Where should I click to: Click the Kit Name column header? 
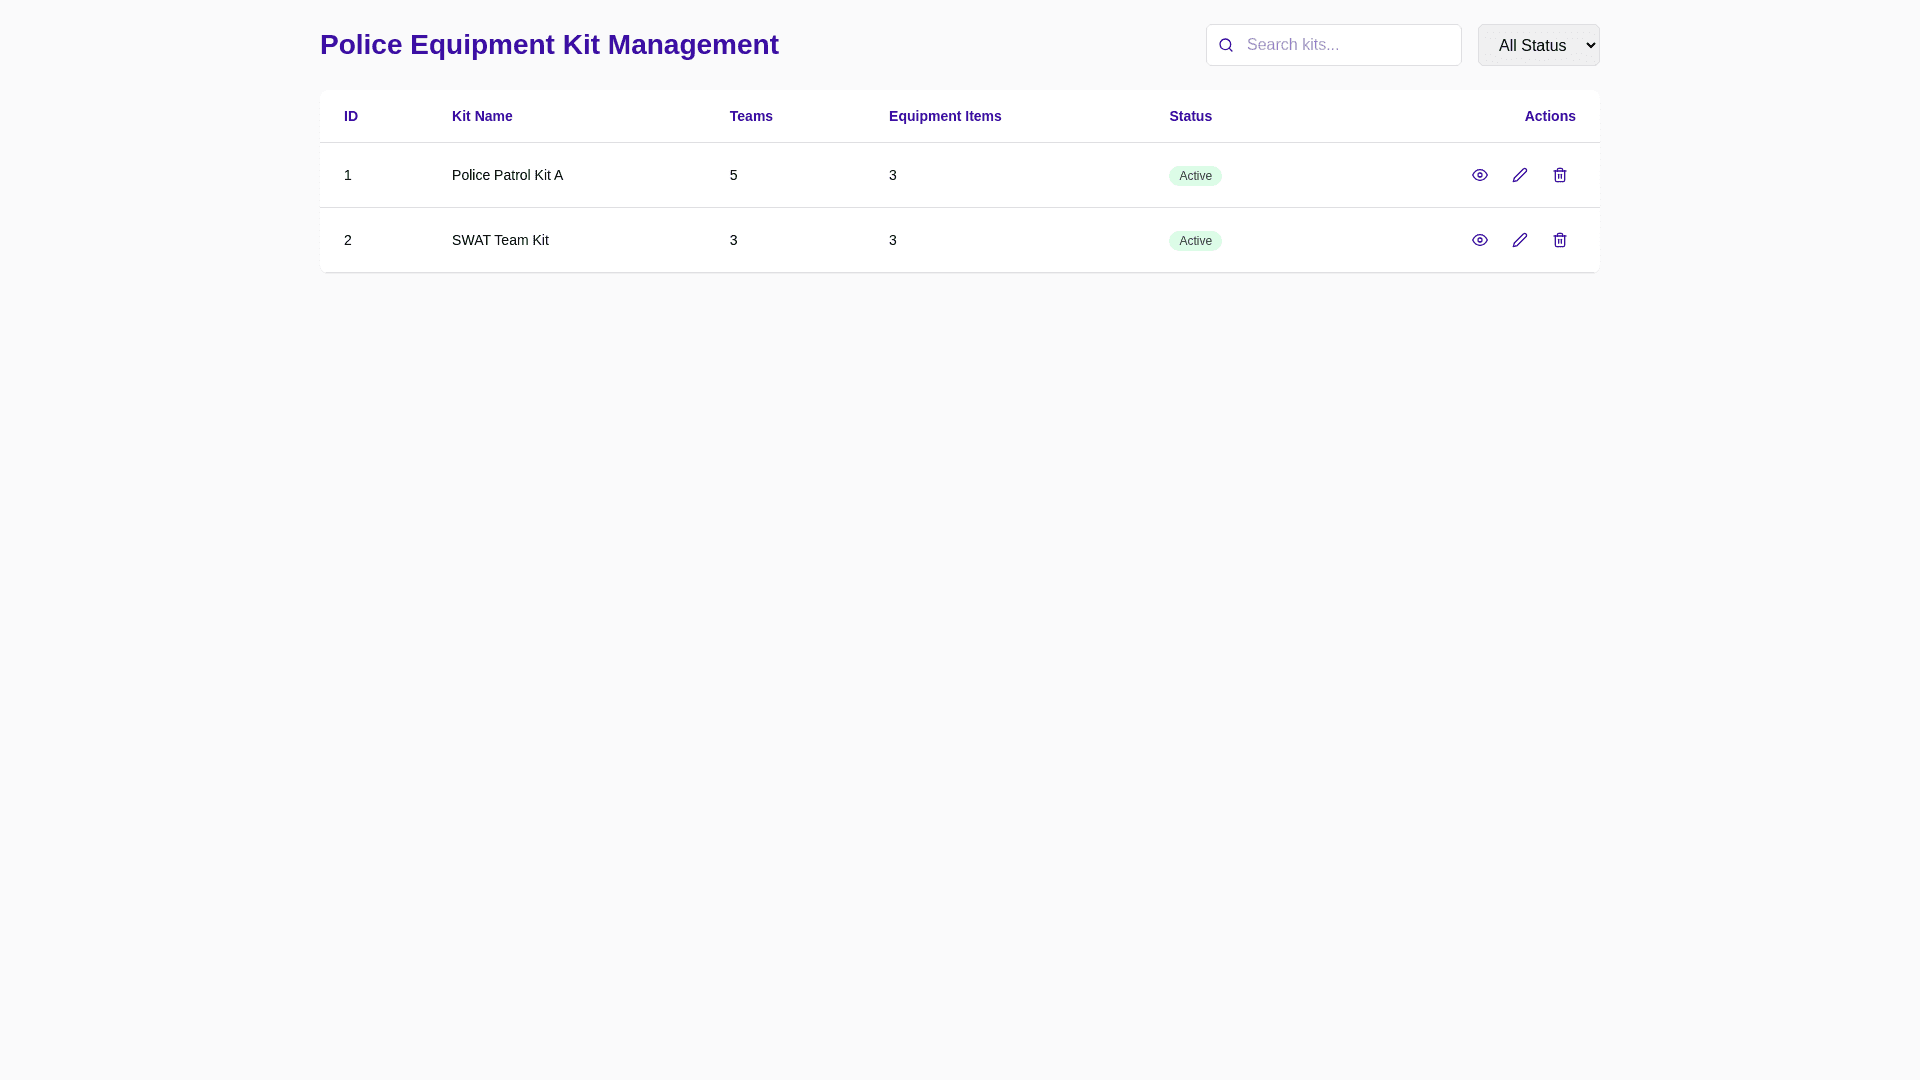482,116
